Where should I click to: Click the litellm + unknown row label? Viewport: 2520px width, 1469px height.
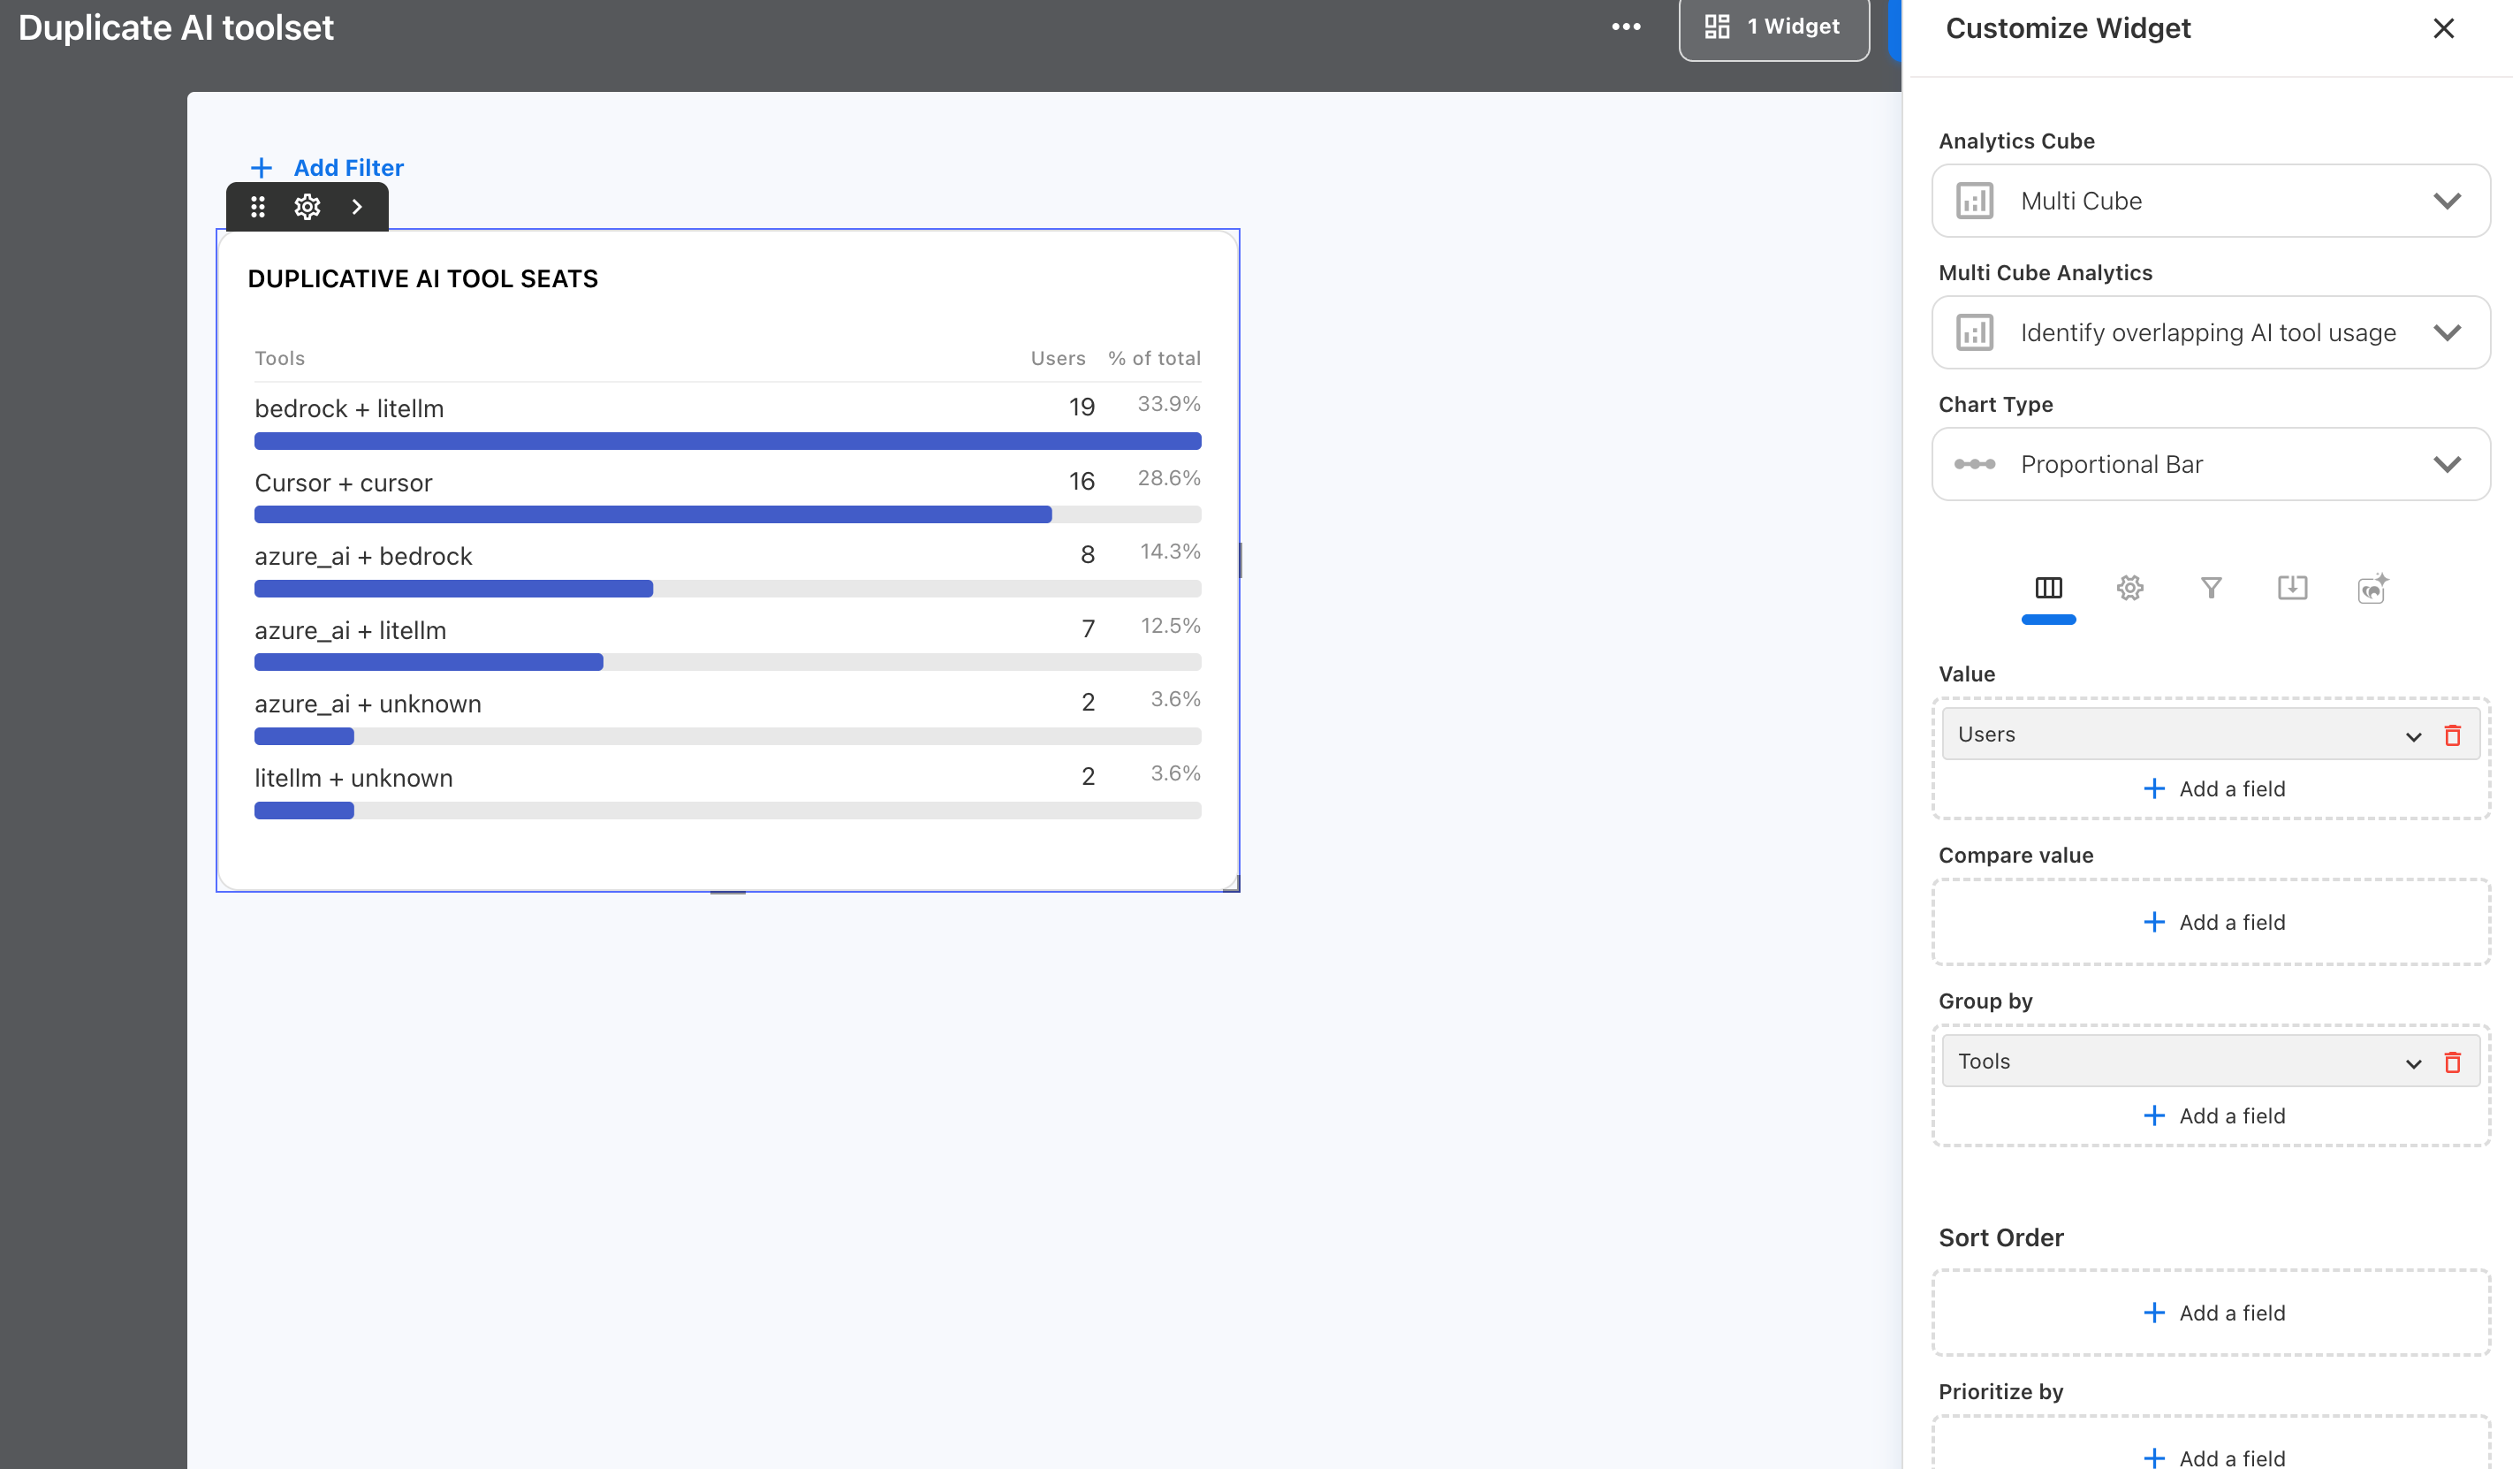(x=353, y=778)
